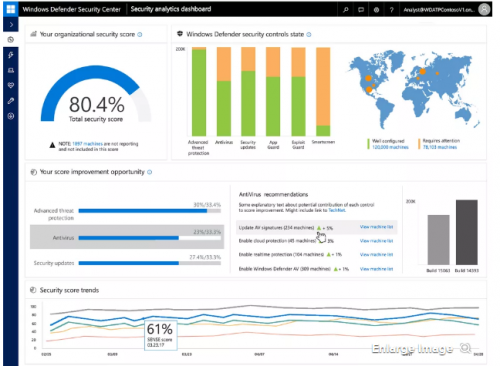Screen dimensions: 500x366
Task: Open the dashboard gauge icon in the sidebar
Action: point(11,40)
